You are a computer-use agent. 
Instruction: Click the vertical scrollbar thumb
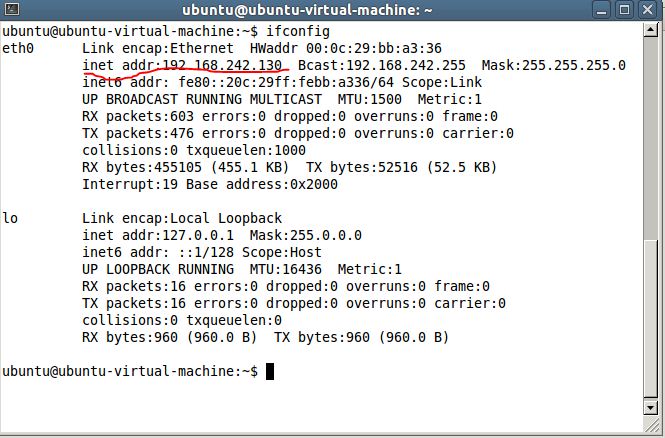click(x=651, y=318)
